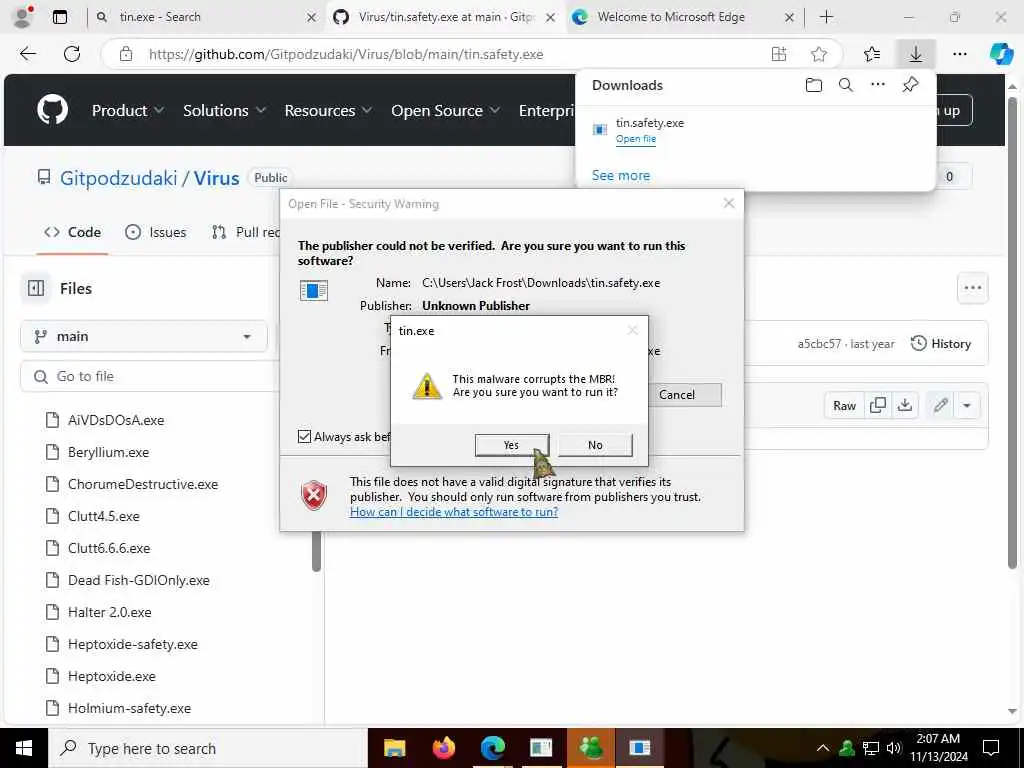View file History
1024x768 pixels.
click(x=941, y=344)
